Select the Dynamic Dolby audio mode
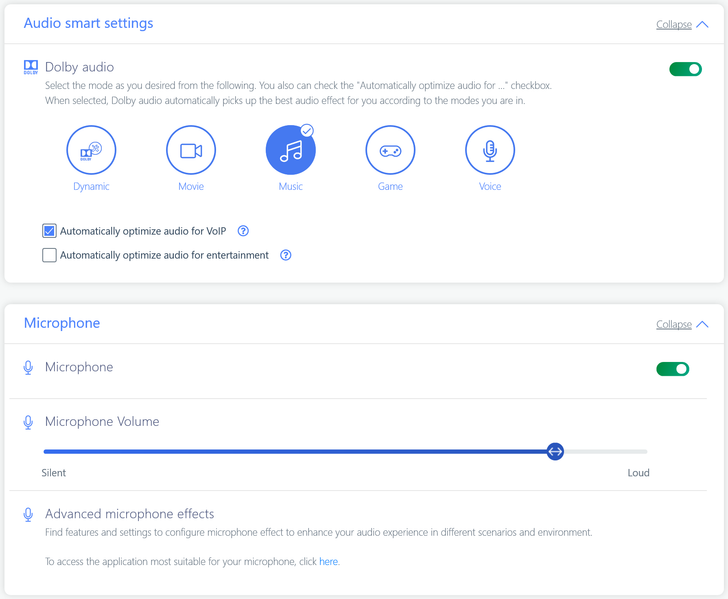The width and height of the screenshot is (728, 599). [91, 150]
